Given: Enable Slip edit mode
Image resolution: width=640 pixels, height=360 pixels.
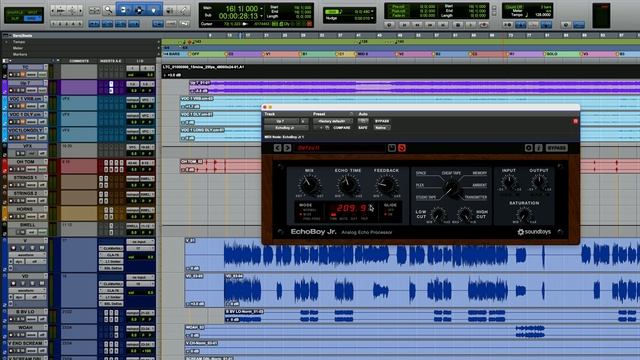Looking at the screenshot, I should (x=15, y=19).
